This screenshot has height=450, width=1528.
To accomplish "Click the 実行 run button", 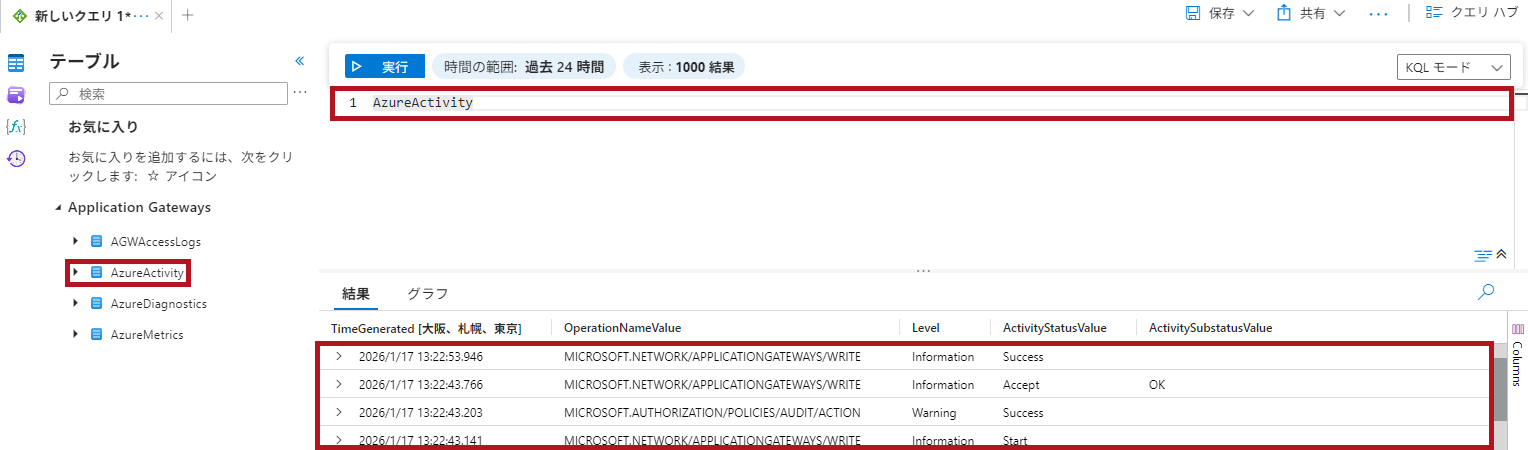I will pyautogui.click(x=385, y=67).
